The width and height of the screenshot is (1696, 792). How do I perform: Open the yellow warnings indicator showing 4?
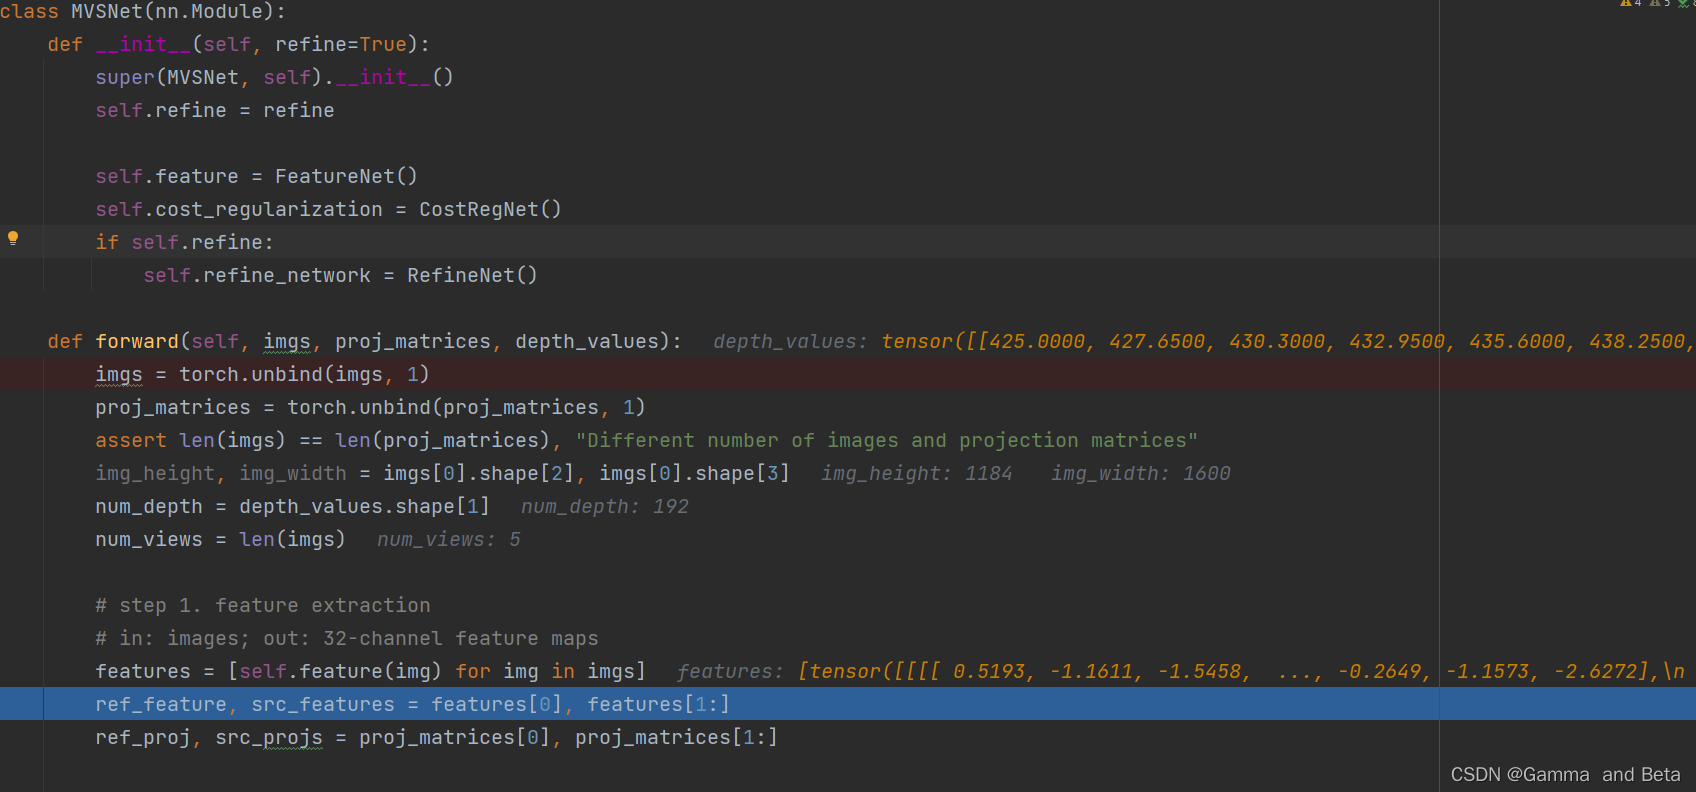tap(1631, 3)
